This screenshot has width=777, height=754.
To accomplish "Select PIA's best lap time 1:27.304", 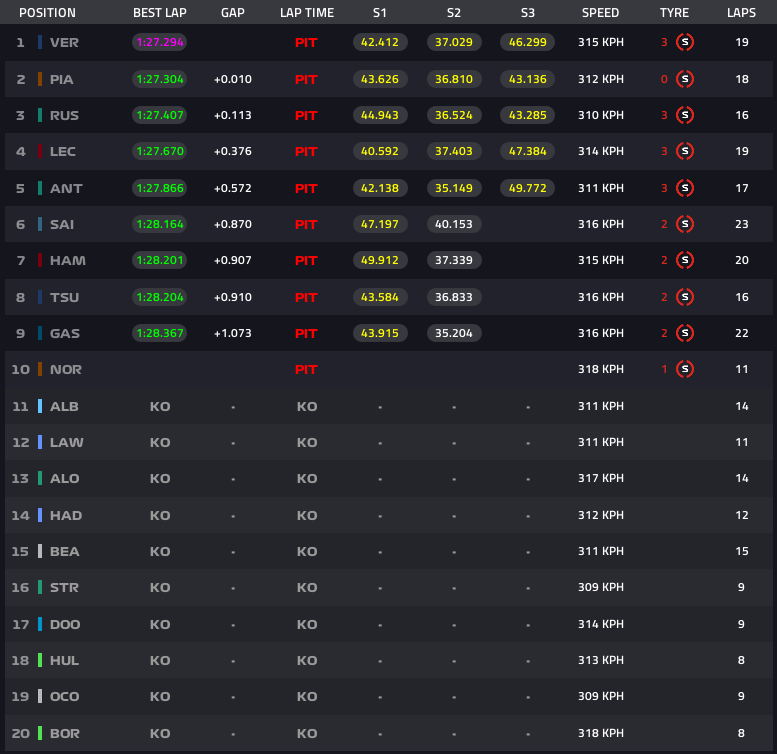I will 159,79.
